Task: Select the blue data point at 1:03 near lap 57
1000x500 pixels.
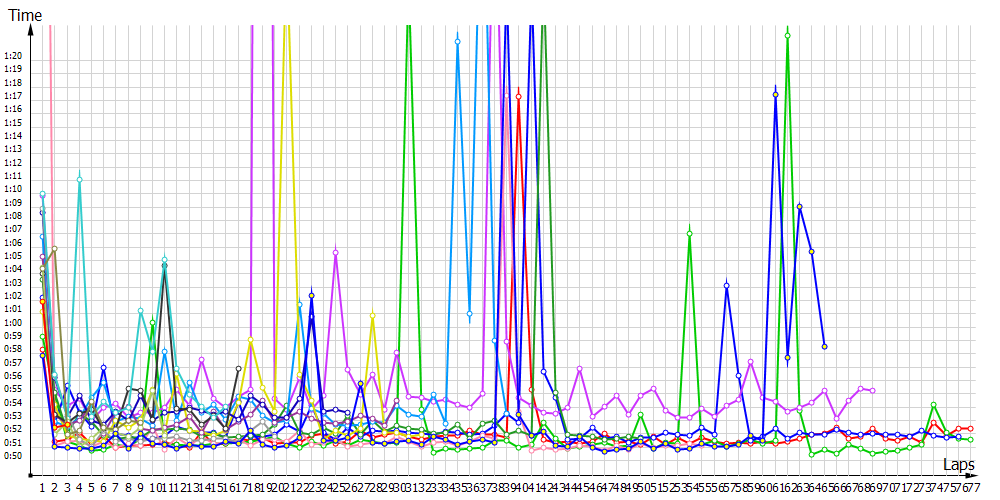Action: (727, 286)
